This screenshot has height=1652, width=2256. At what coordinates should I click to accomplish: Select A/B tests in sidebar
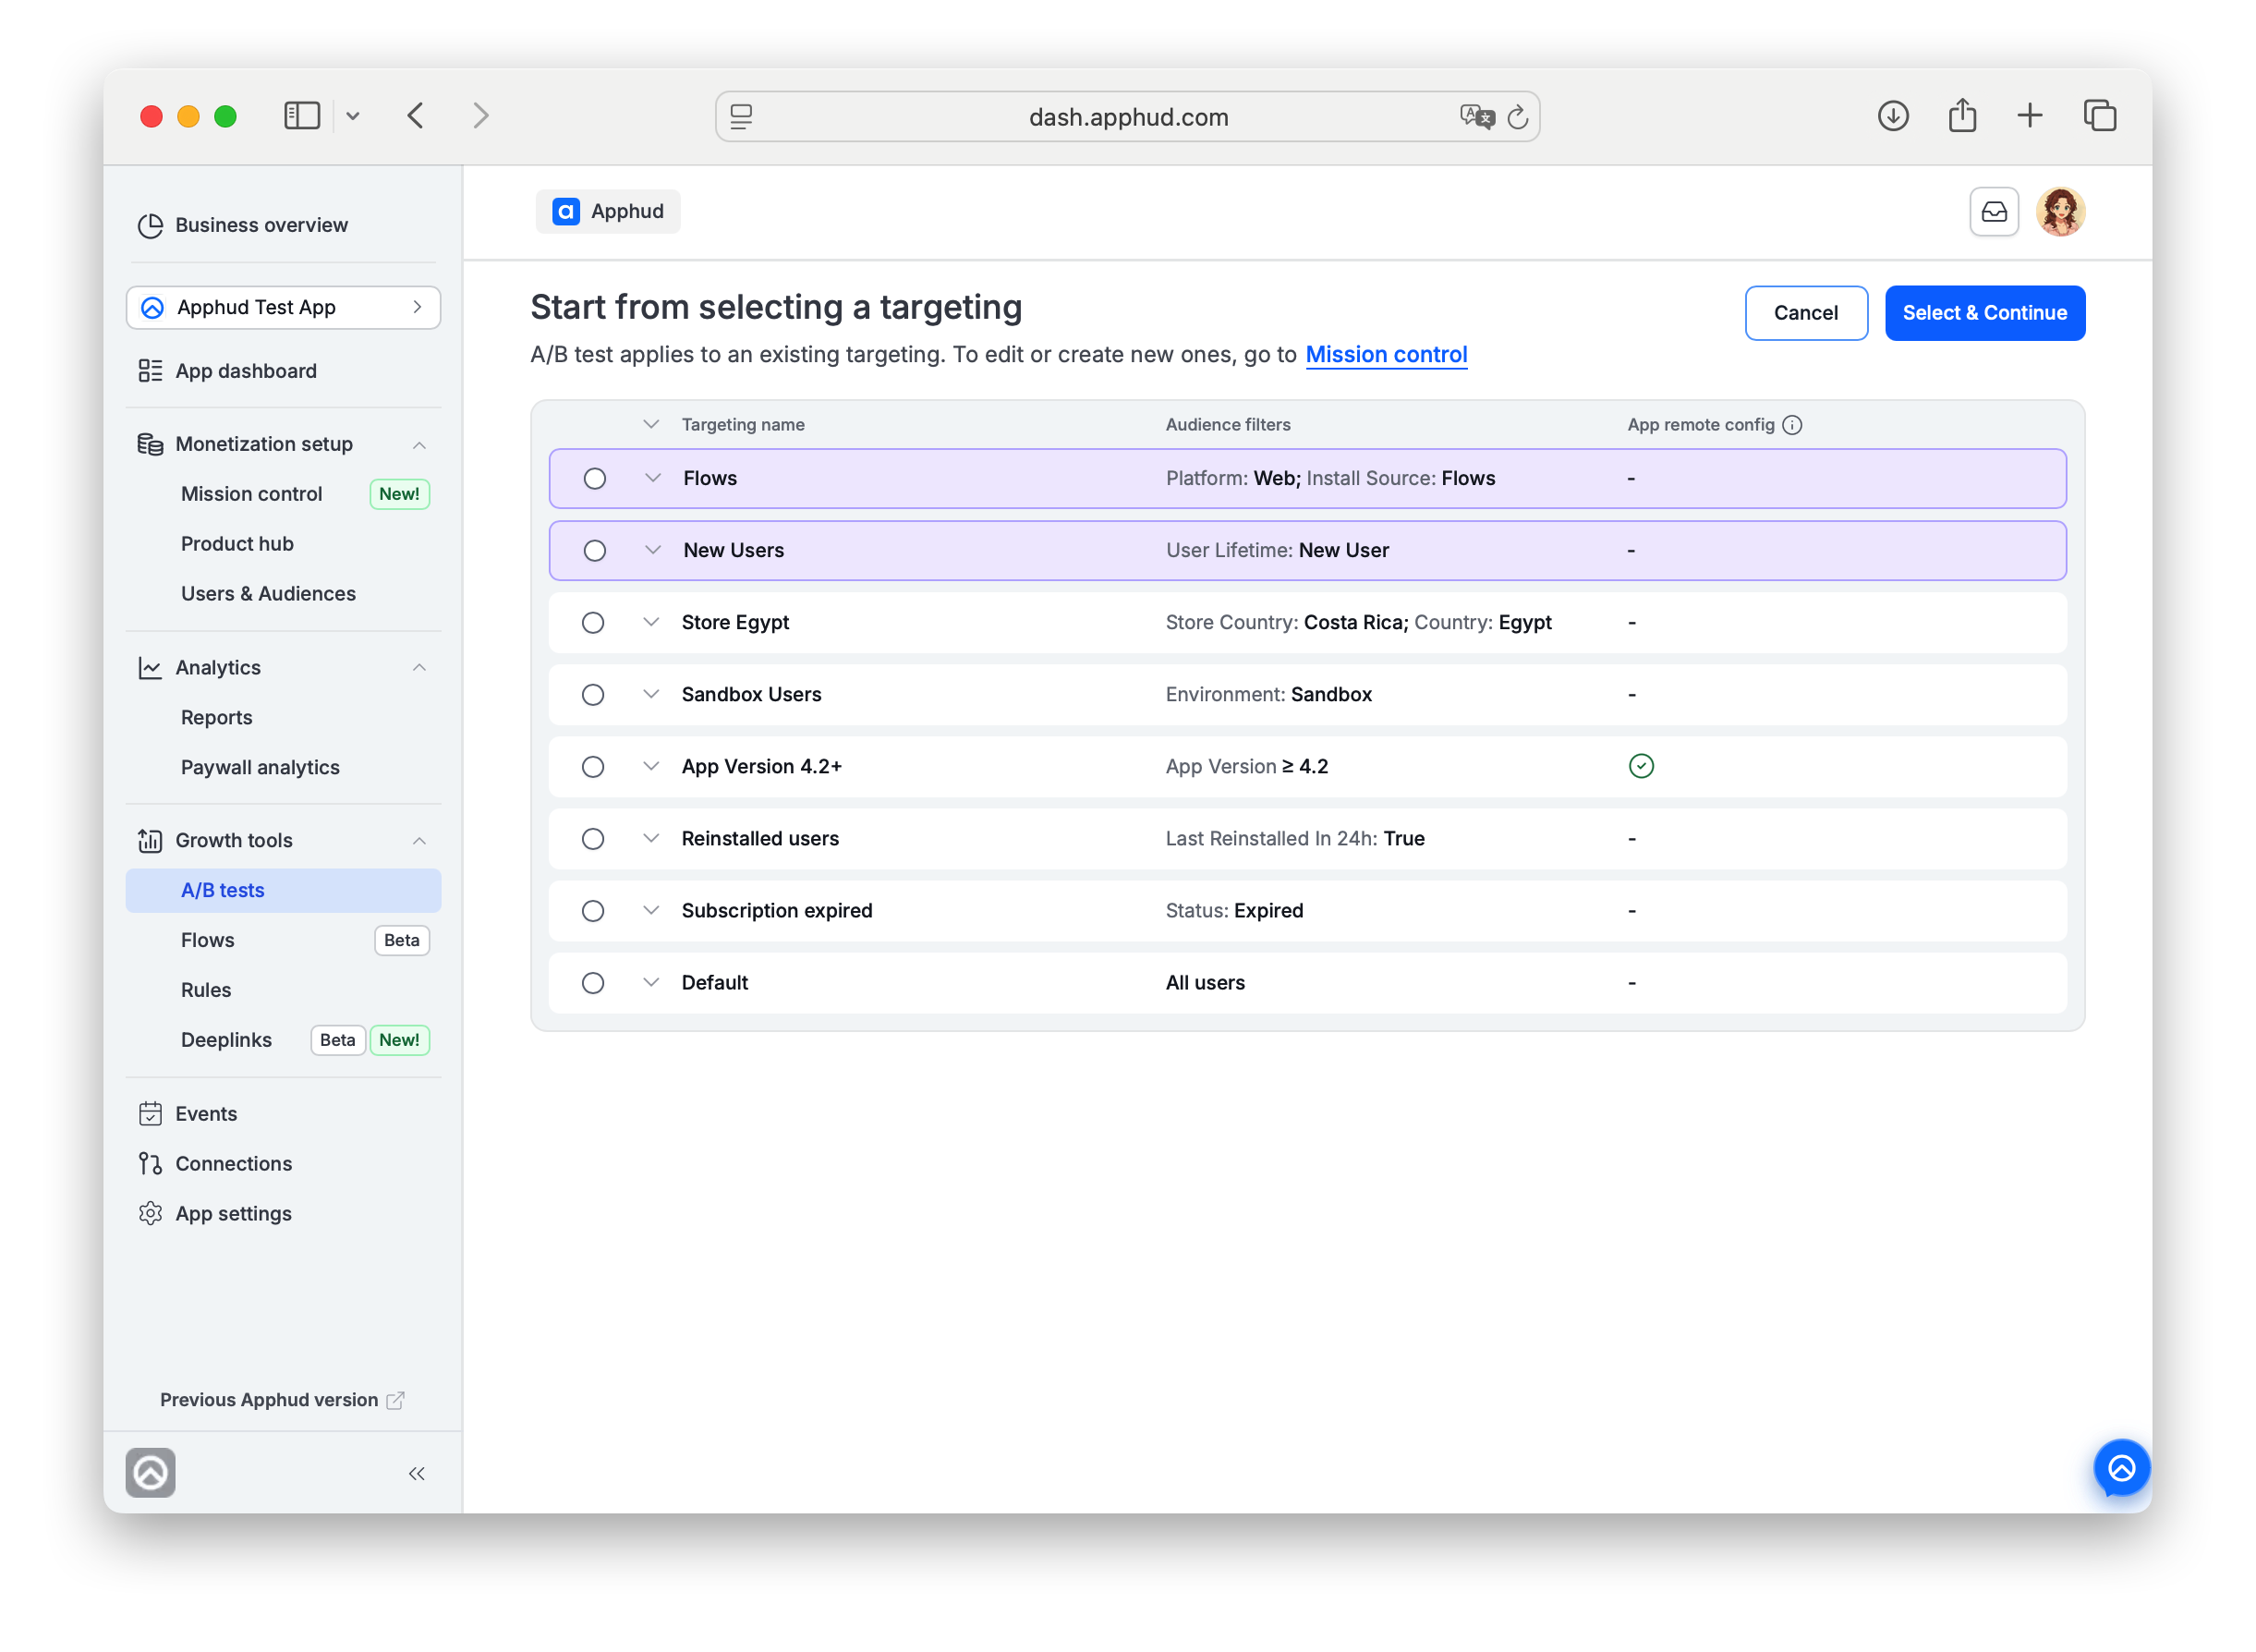283,891
